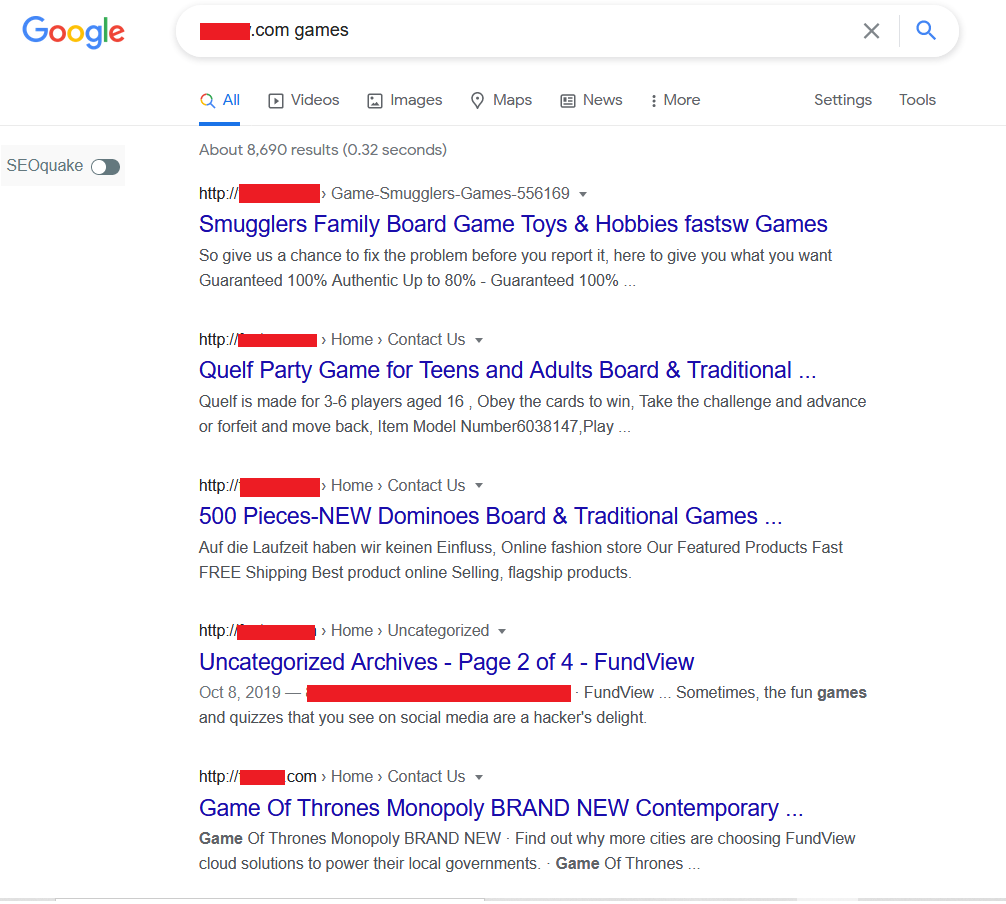Screen dimensions: 1006x904
Task: Click 'Home › Uncategorized' breadcrumb text
Action: pyautogui.click(x=410, y=631)
